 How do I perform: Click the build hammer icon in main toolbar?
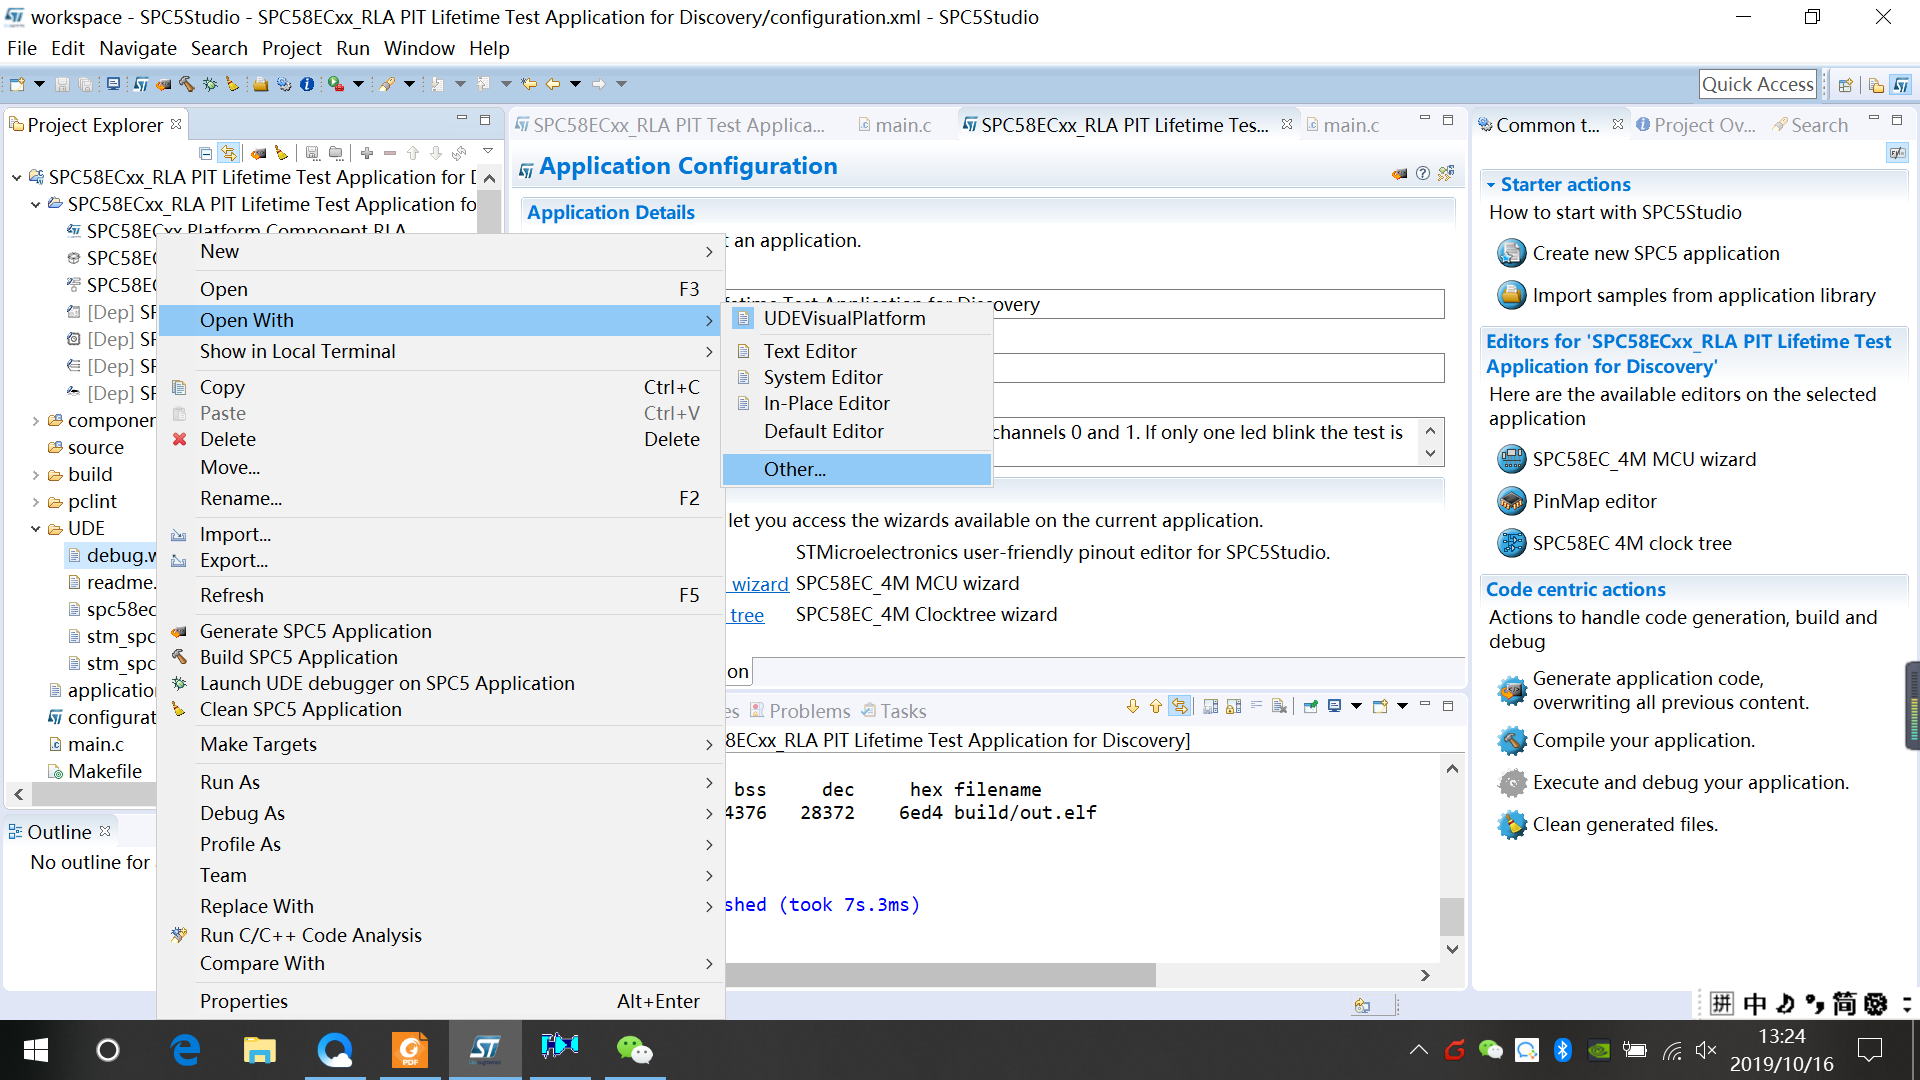[x=186, y=84]
